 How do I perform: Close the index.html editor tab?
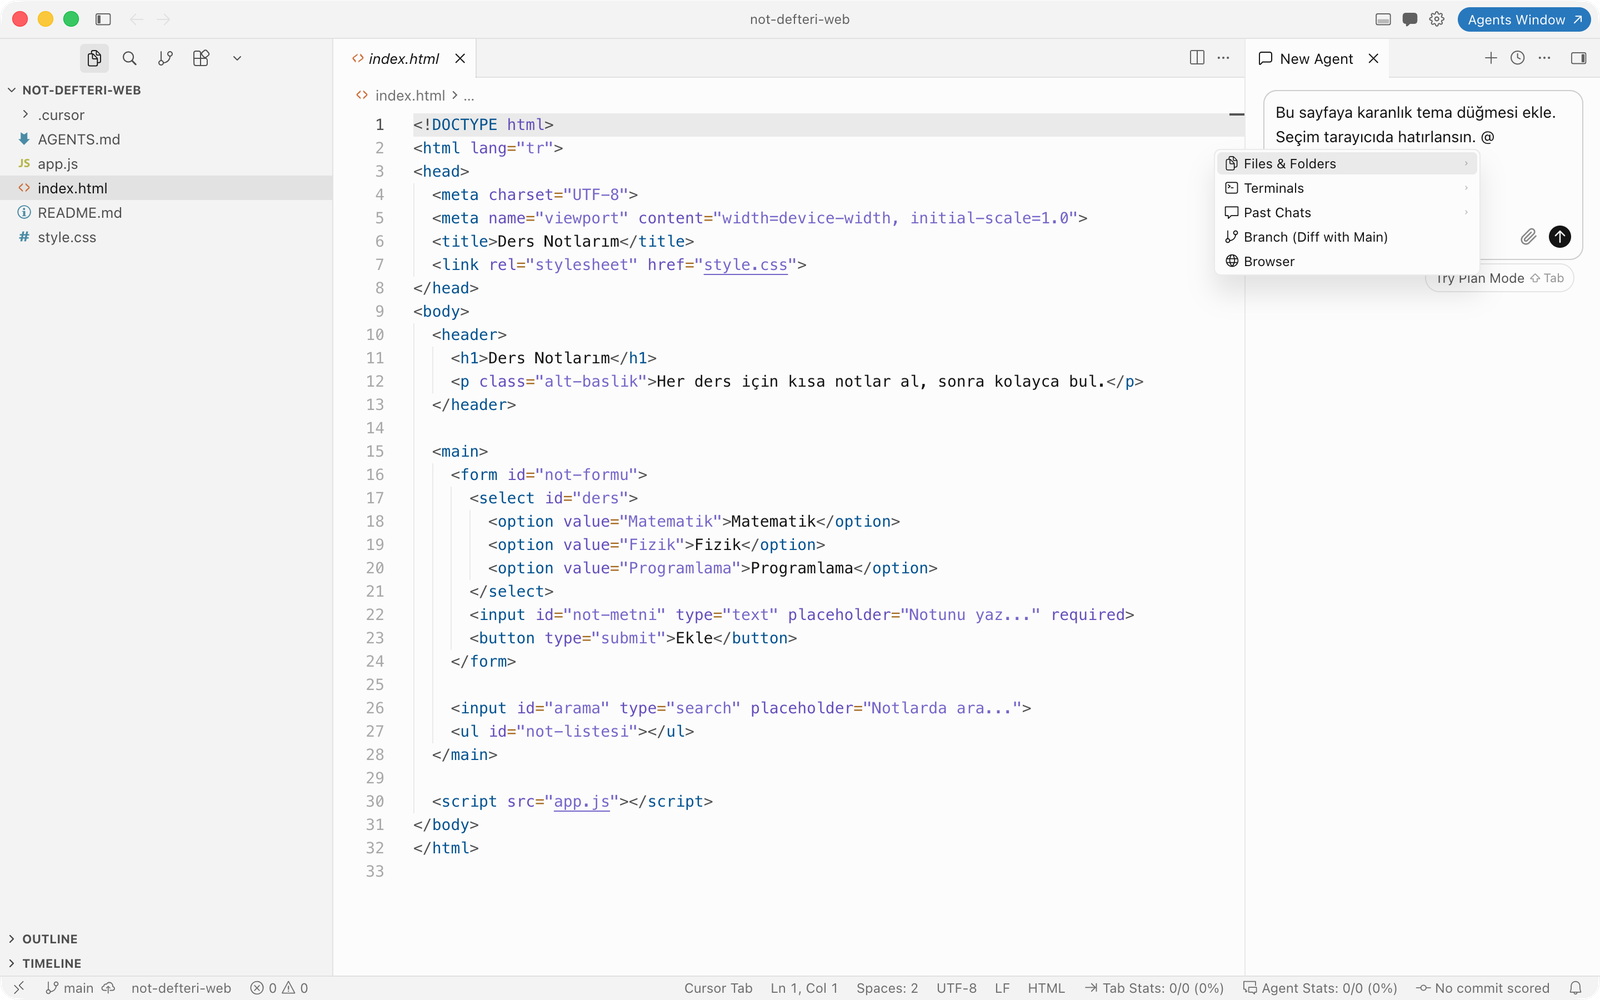[x=460, y=58]
